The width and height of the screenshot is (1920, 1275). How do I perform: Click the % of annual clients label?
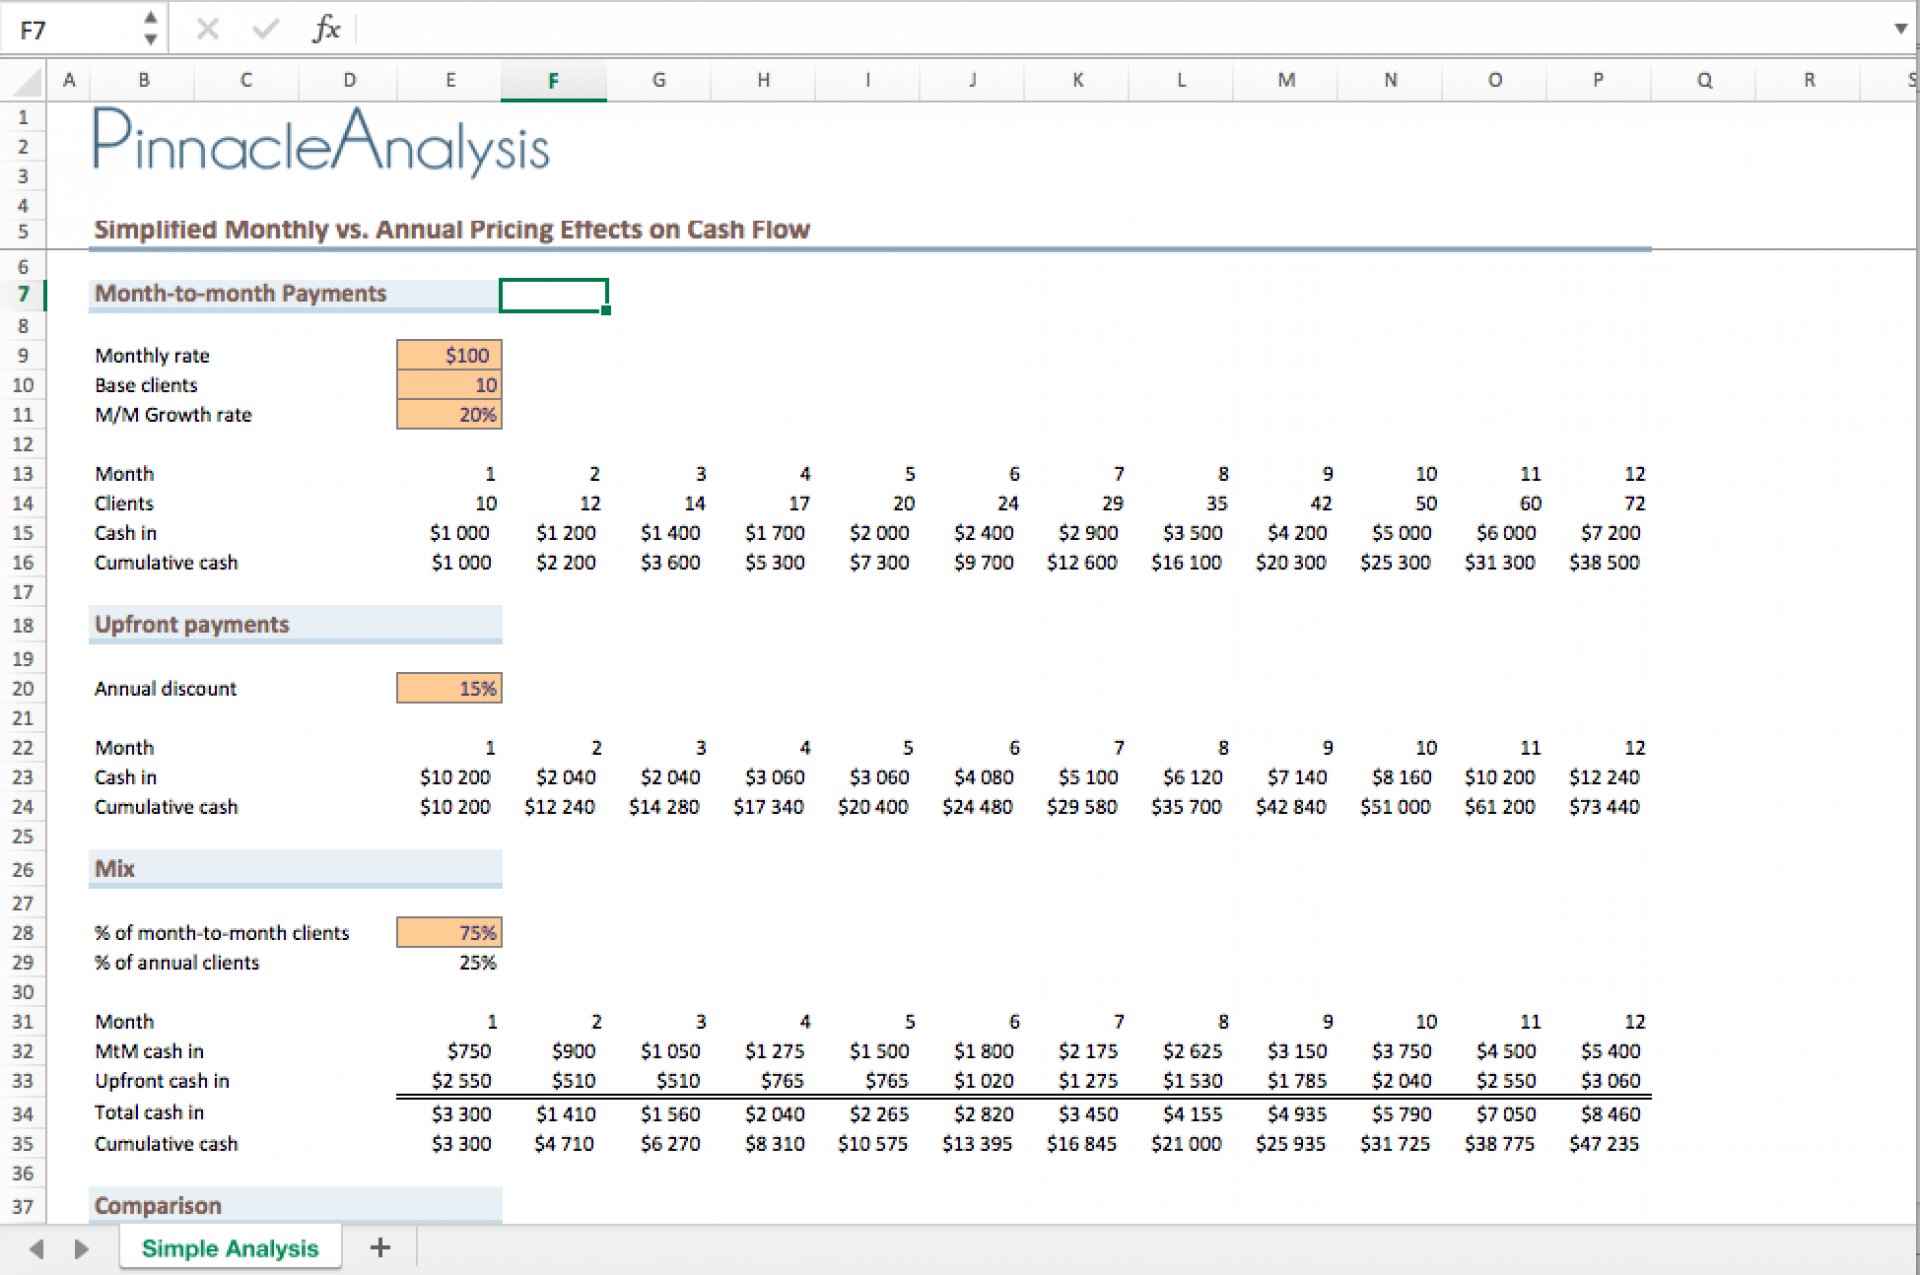tap(177, 963)
